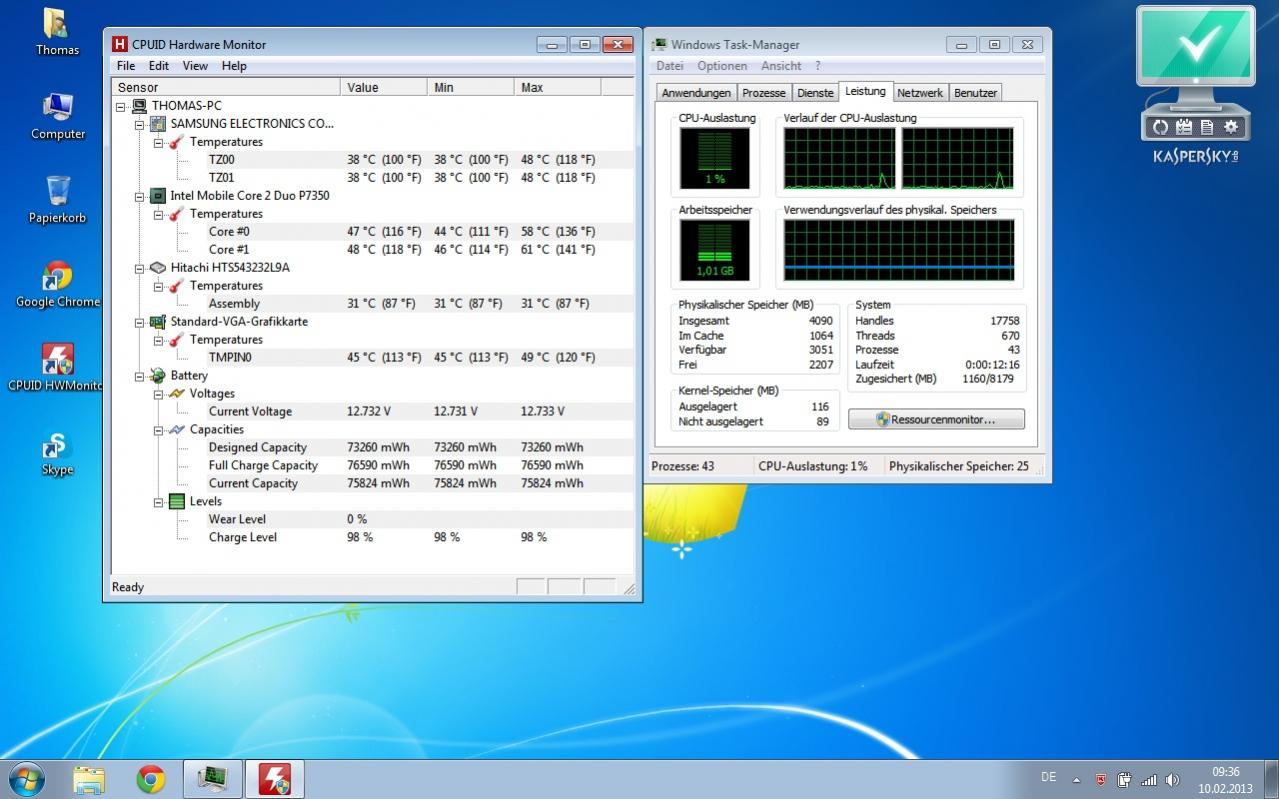Select the Battery node icon in HWMonitor
1279x799 pixels.
tap(157, 376)
